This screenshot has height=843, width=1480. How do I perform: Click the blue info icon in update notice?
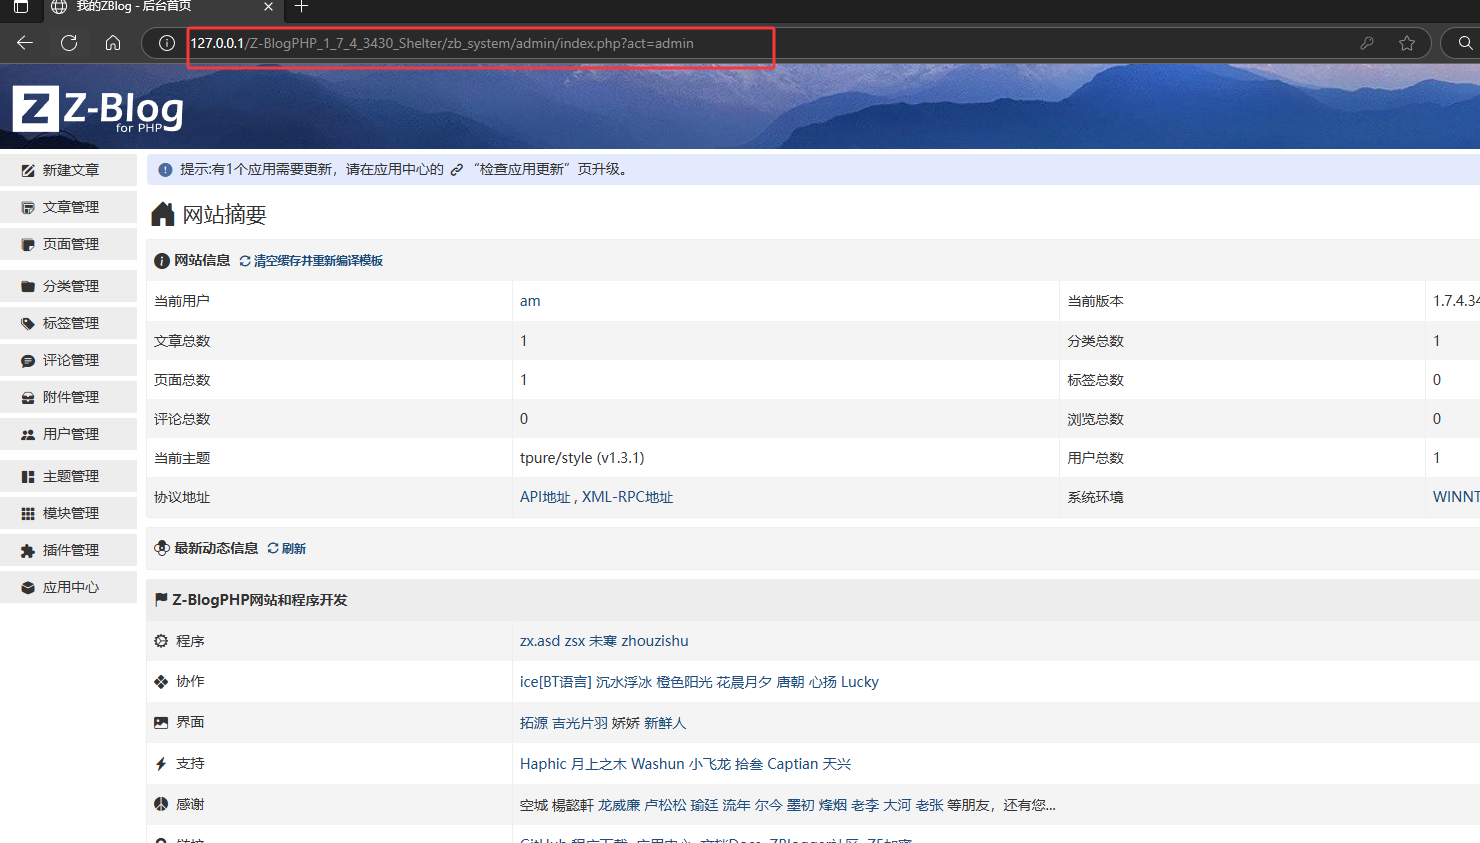(x=165, y=170)
